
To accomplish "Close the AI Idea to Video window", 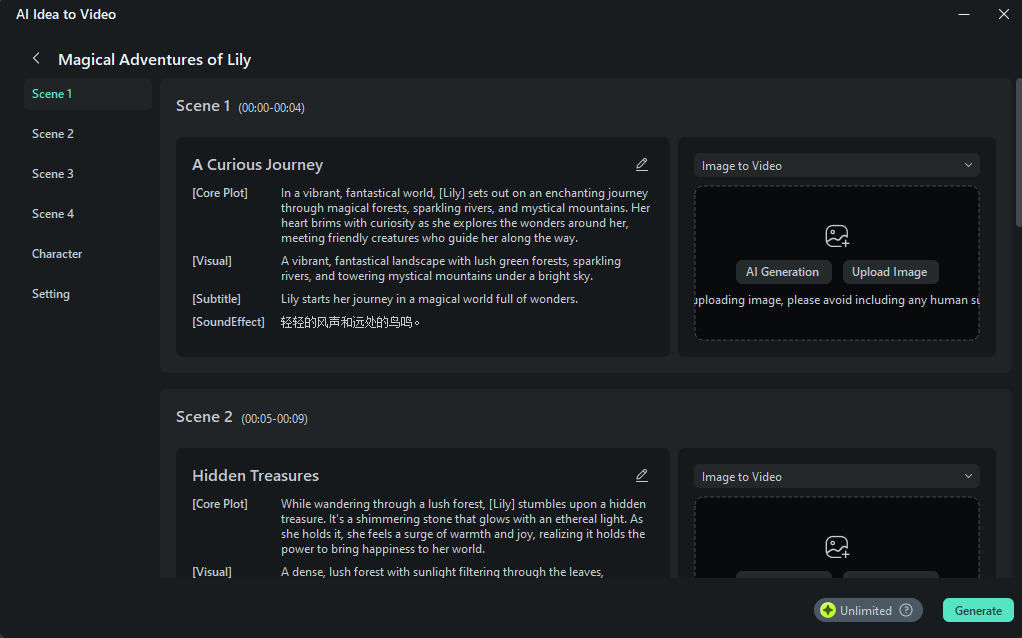I will tap(1004, 14).
